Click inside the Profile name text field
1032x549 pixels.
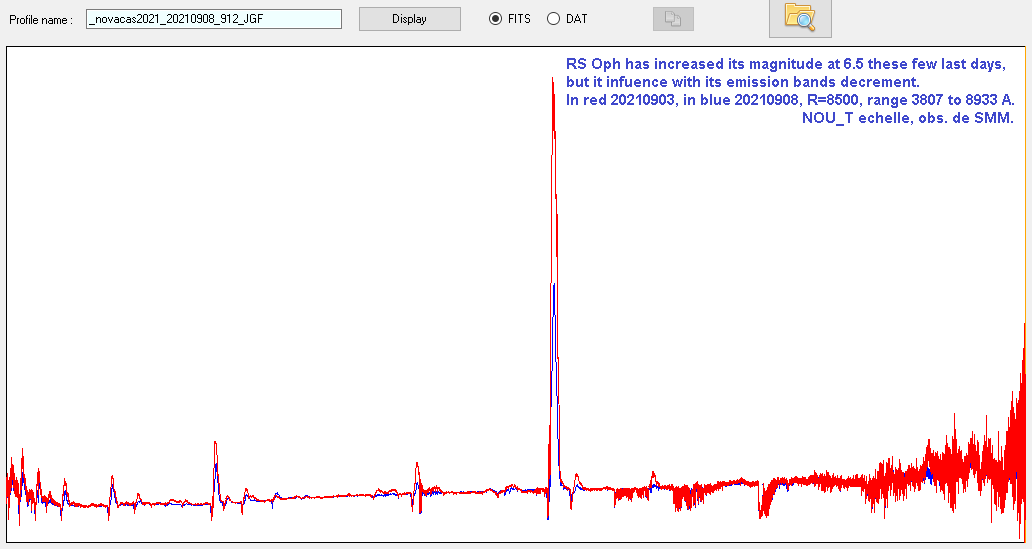213,19
